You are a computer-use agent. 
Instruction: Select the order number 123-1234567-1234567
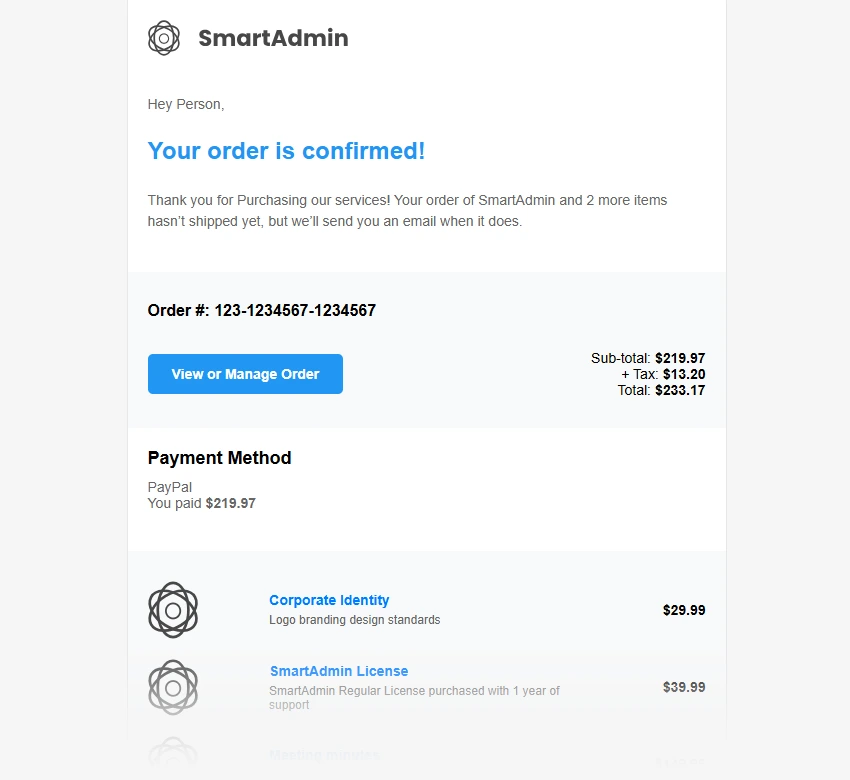295,310
